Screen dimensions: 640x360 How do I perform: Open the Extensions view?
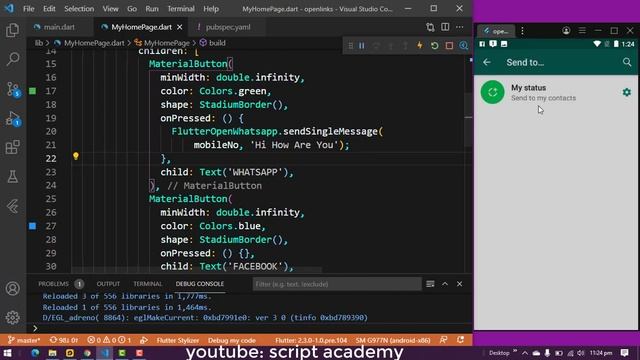(13, 147)
